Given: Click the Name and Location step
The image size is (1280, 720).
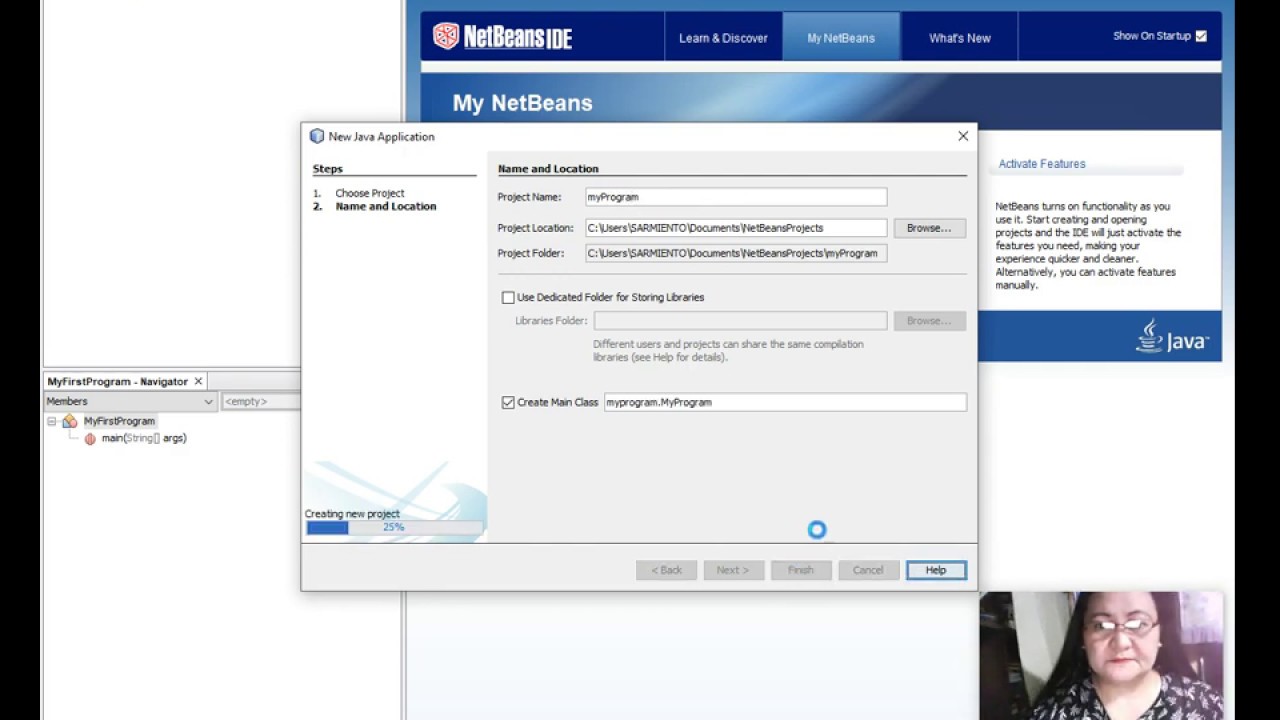Looking at the screenshot, I should click(x=386, y=206).
